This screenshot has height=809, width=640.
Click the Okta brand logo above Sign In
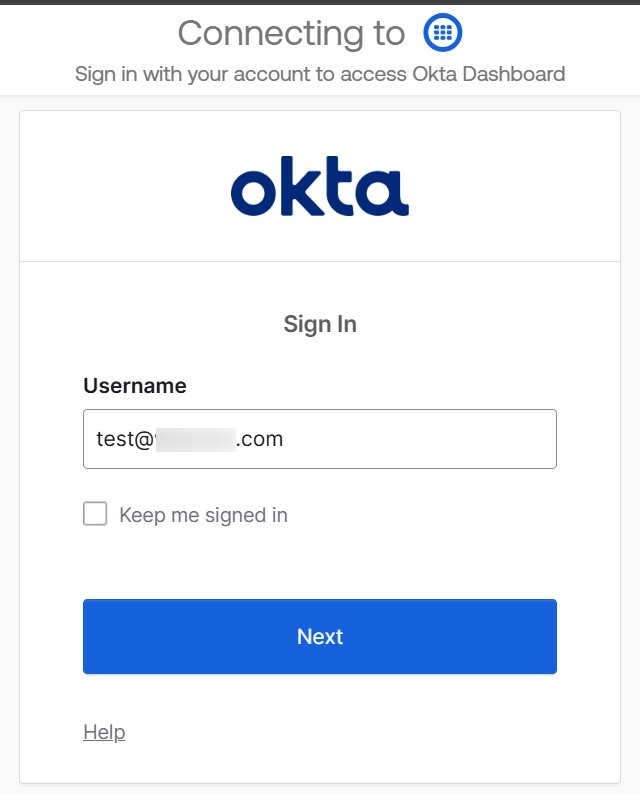click(x=319, y=185)
